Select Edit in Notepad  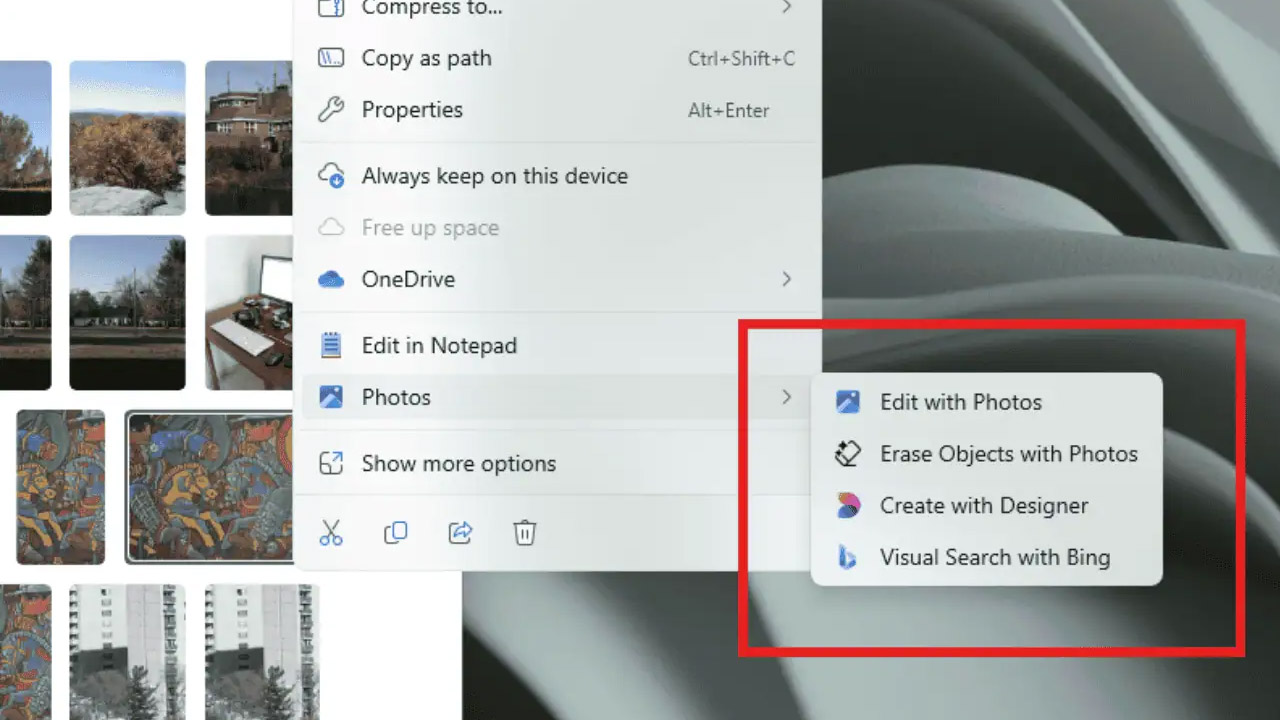[557, 346]
